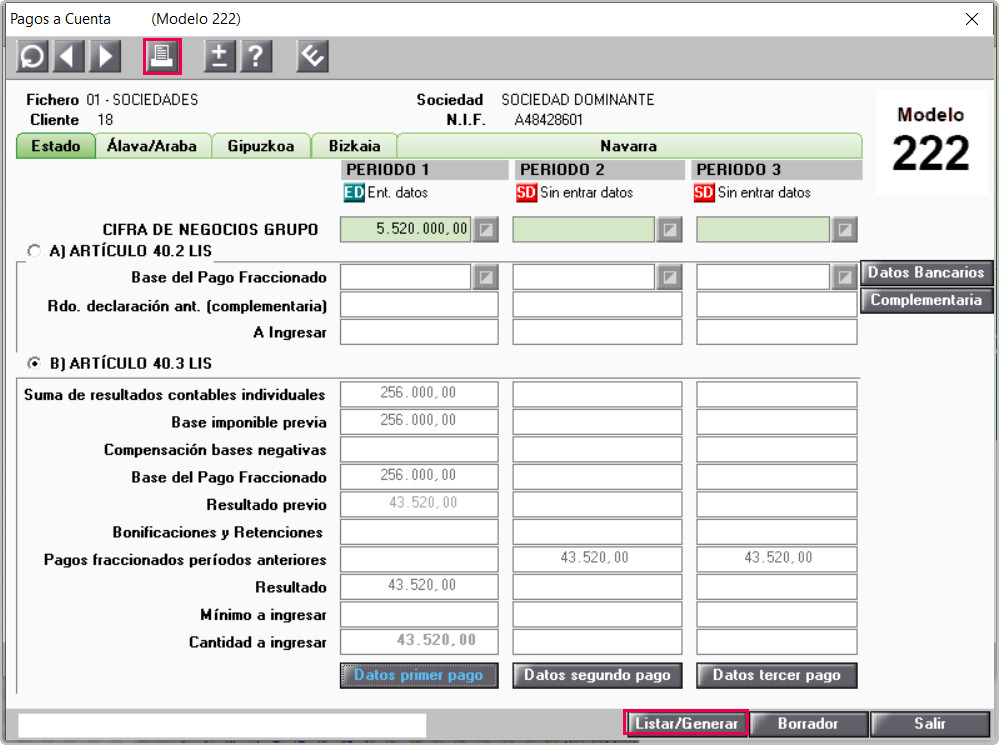Click the PERIODO 2 column header
The image size is (999, 745).
click(x=600, y=170)
